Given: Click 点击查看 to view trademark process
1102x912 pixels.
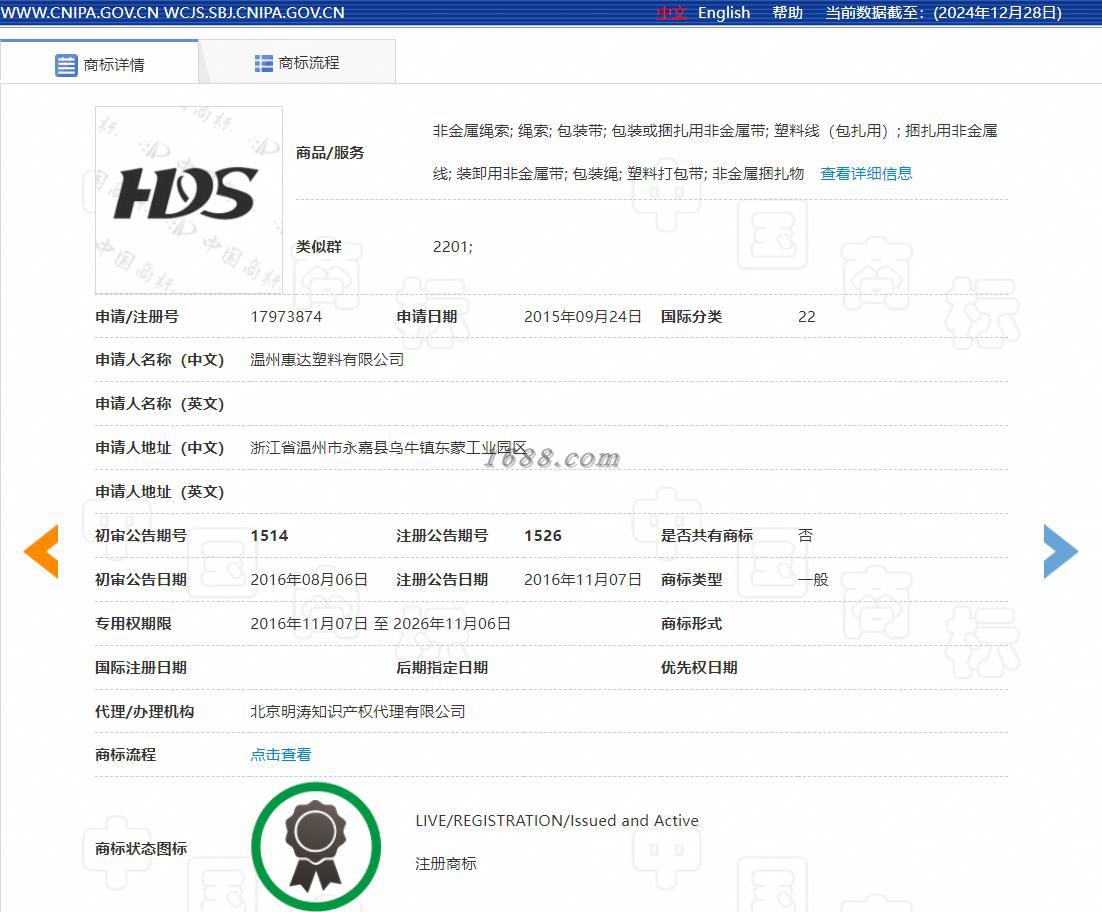Looking at the screenshot, I should tap(280, 755).
